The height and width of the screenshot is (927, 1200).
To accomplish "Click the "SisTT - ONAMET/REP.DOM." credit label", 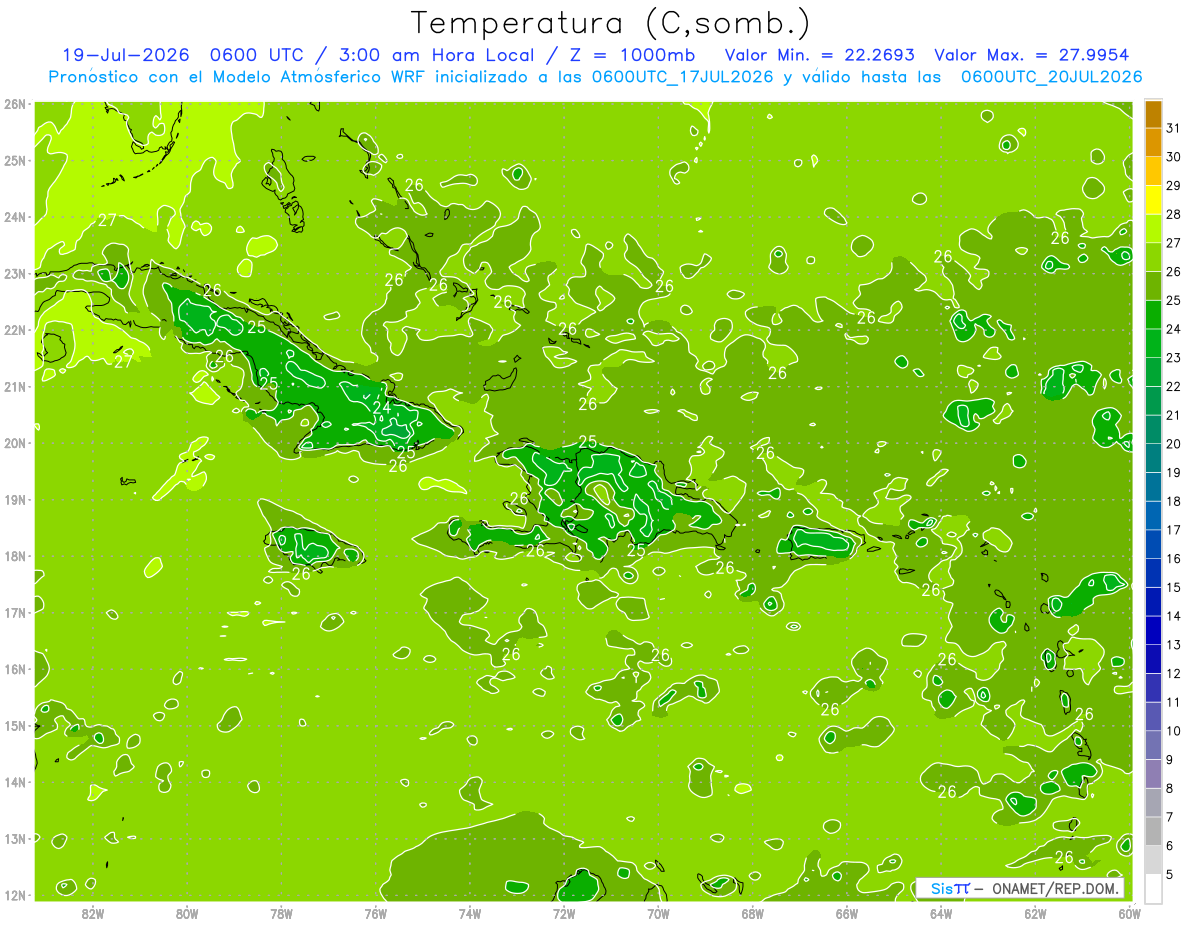I will [x=1020, y=888].
